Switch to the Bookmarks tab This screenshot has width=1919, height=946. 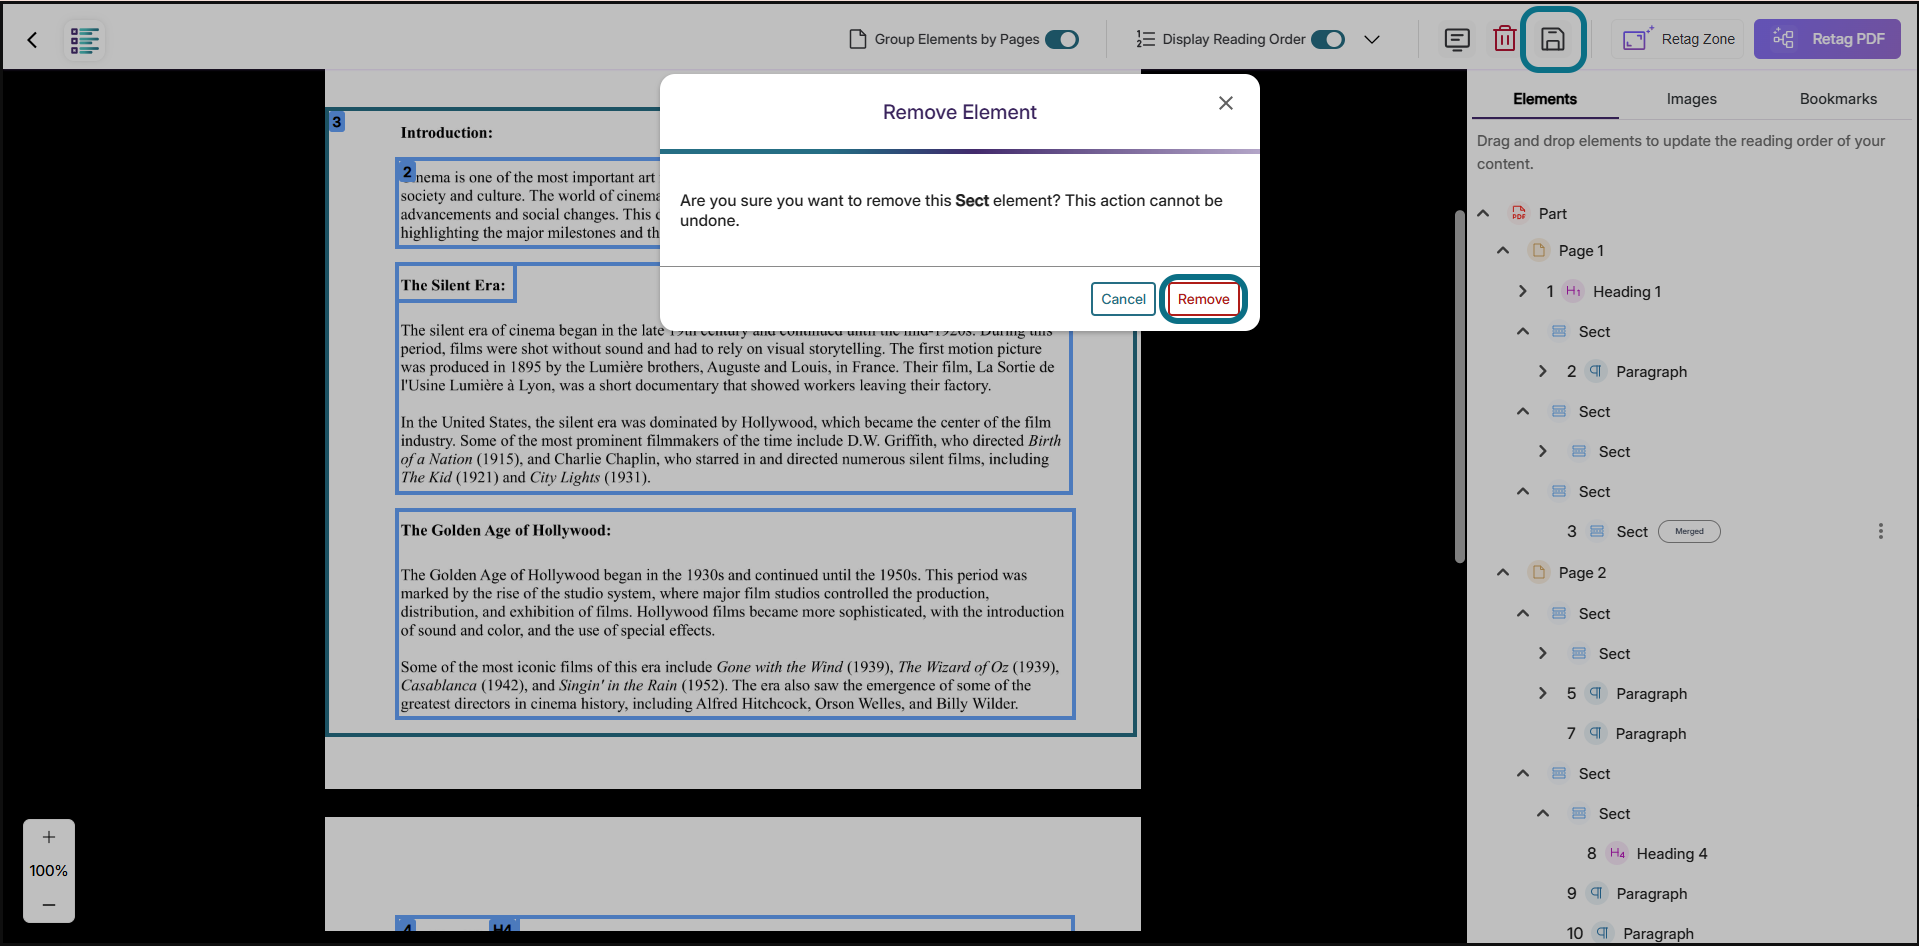(x=1838, y=99)
